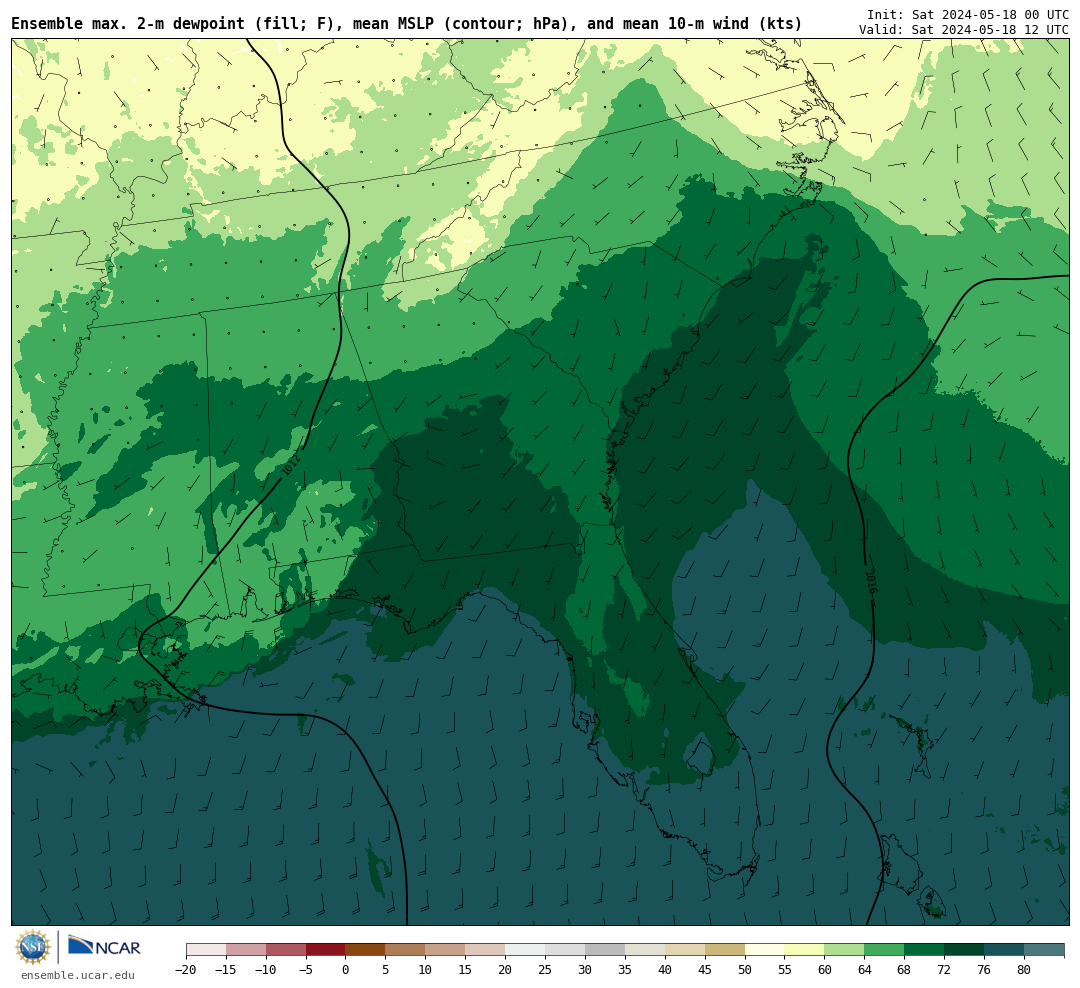Click the colorbar tick label 76
1080x988 pixels.
[x=984, y=970]
